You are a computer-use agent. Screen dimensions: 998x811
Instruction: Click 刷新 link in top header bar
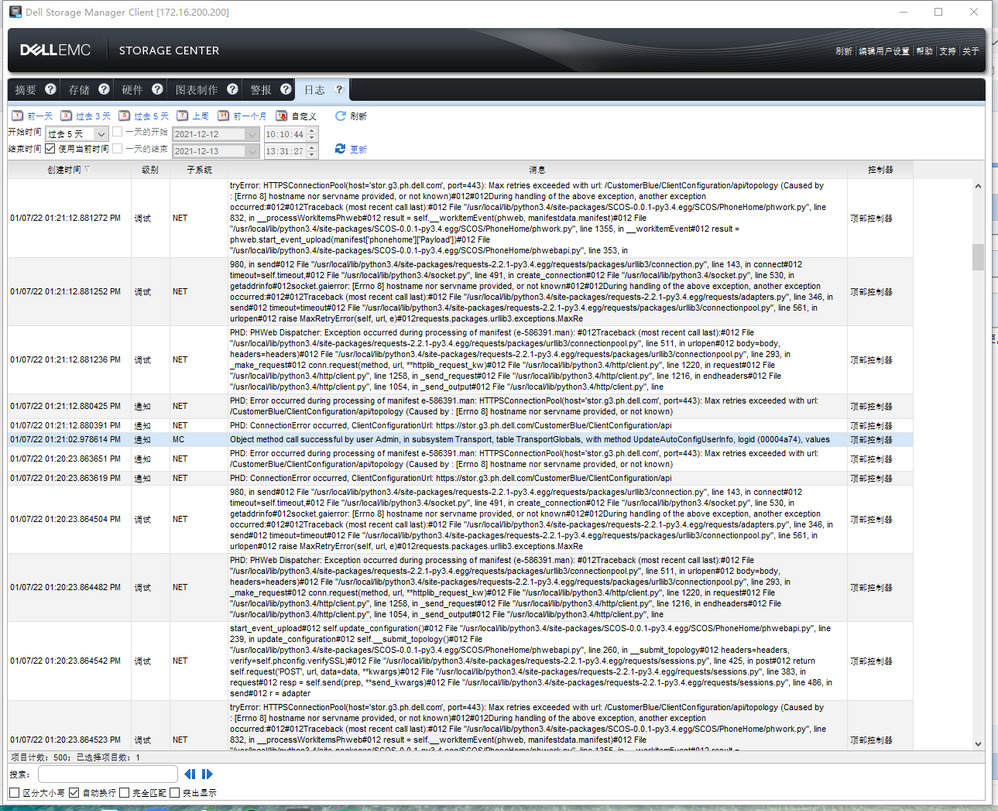click(x=843, y=51)
